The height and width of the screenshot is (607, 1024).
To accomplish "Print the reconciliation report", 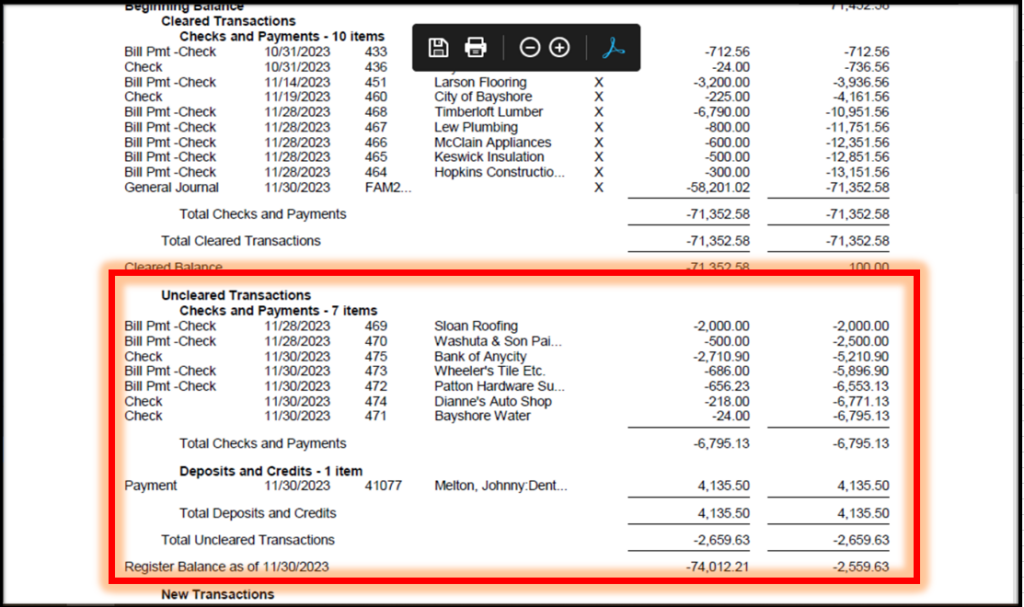I will pyautogui.click(x=476, y=47).
